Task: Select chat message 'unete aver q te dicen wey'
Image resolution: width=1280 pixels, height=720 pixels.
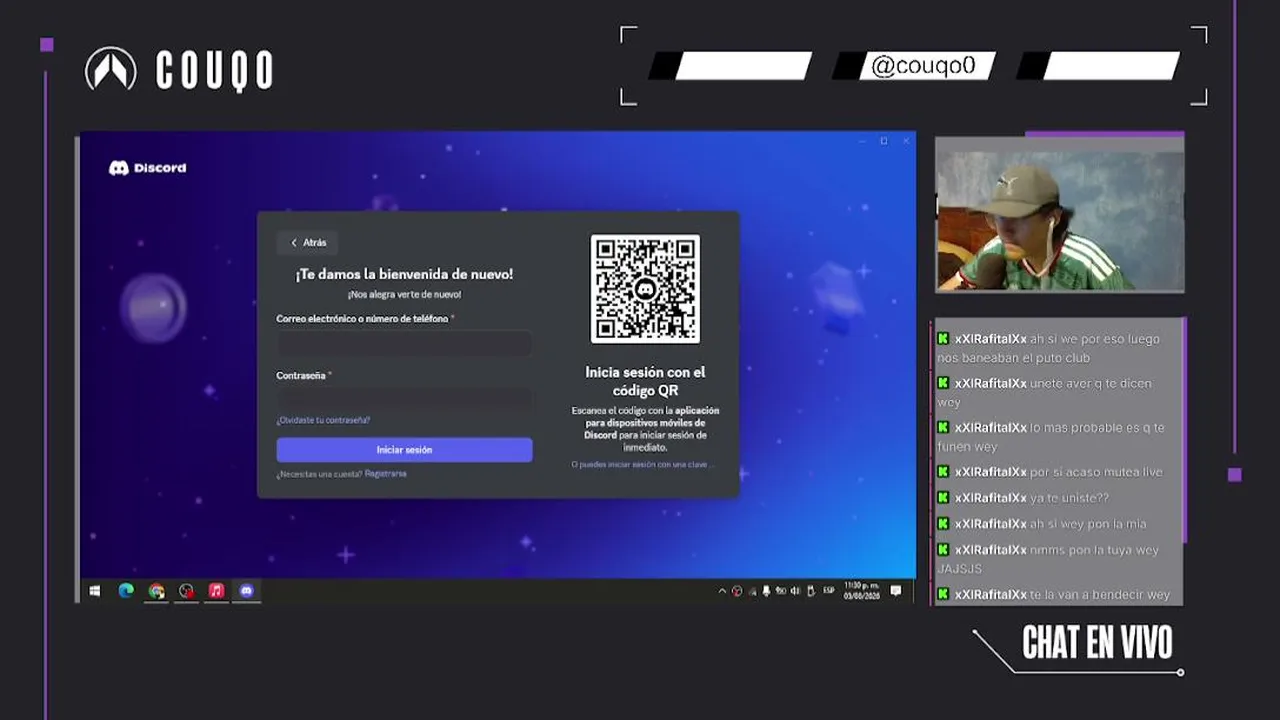Action: click(x=1045, y=393)
